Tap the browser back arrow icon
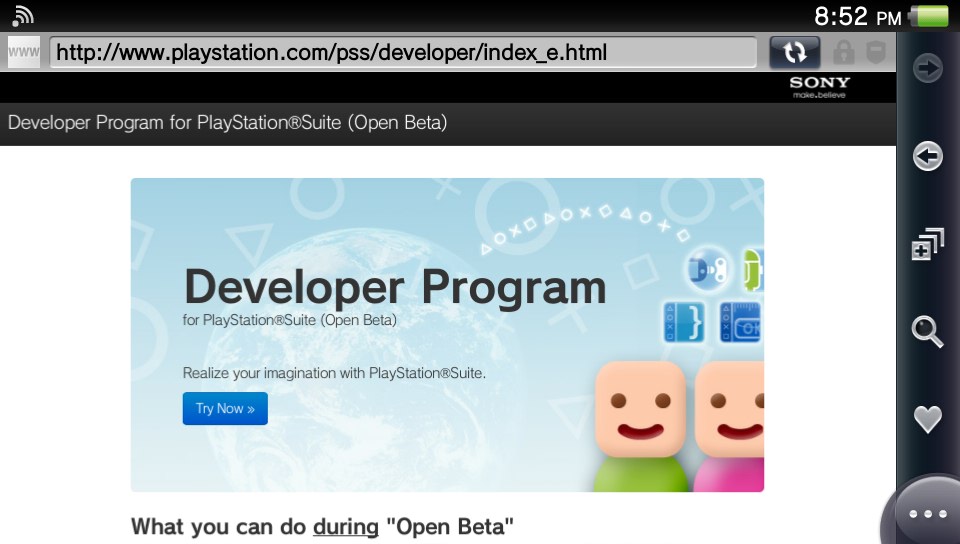 click(x=928, y=156)
